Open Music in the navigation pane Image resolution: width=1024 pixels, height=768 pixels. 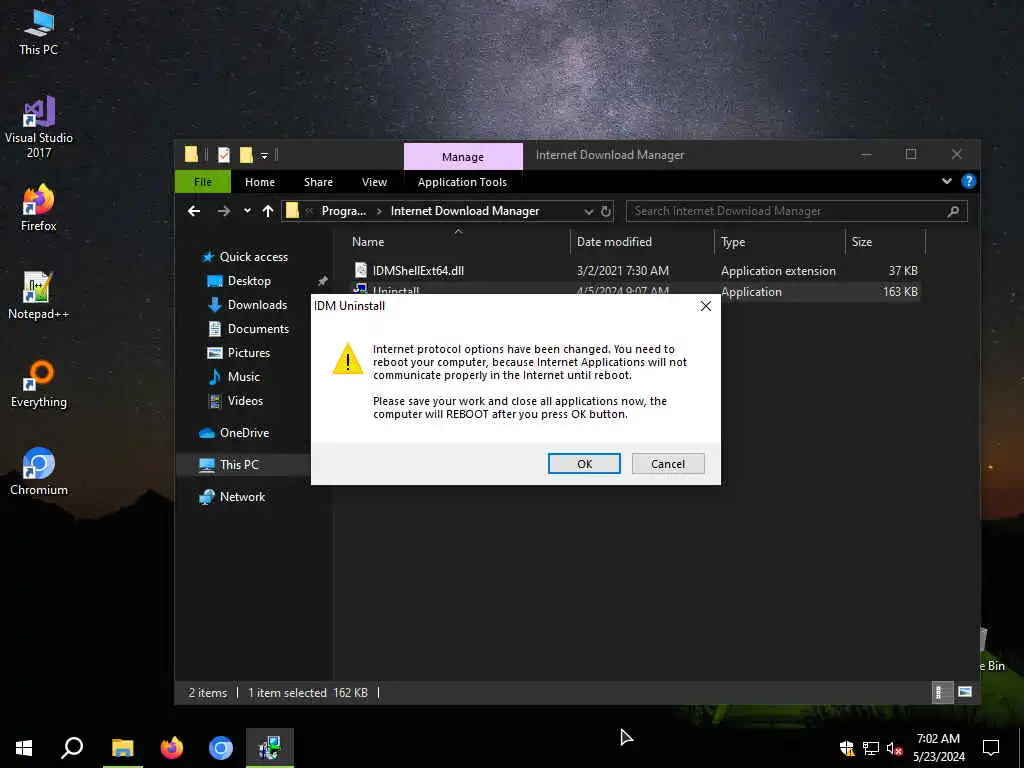pos(243,377)
